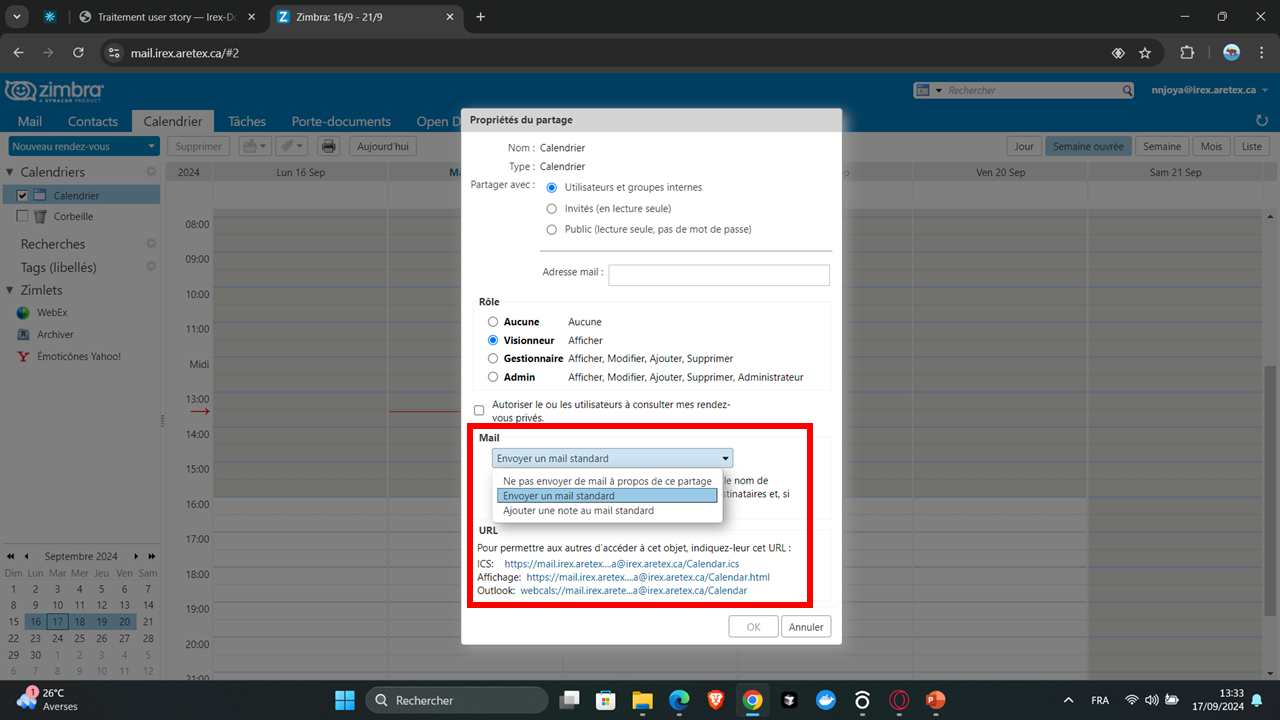Go to next month in mini calendar

(137, 556)
